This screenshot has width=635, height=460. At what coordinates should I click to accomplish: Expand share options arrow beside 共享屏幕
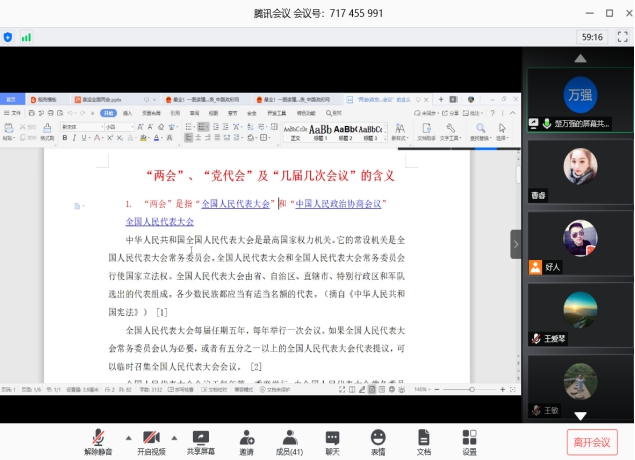click(x=225, y=438)
